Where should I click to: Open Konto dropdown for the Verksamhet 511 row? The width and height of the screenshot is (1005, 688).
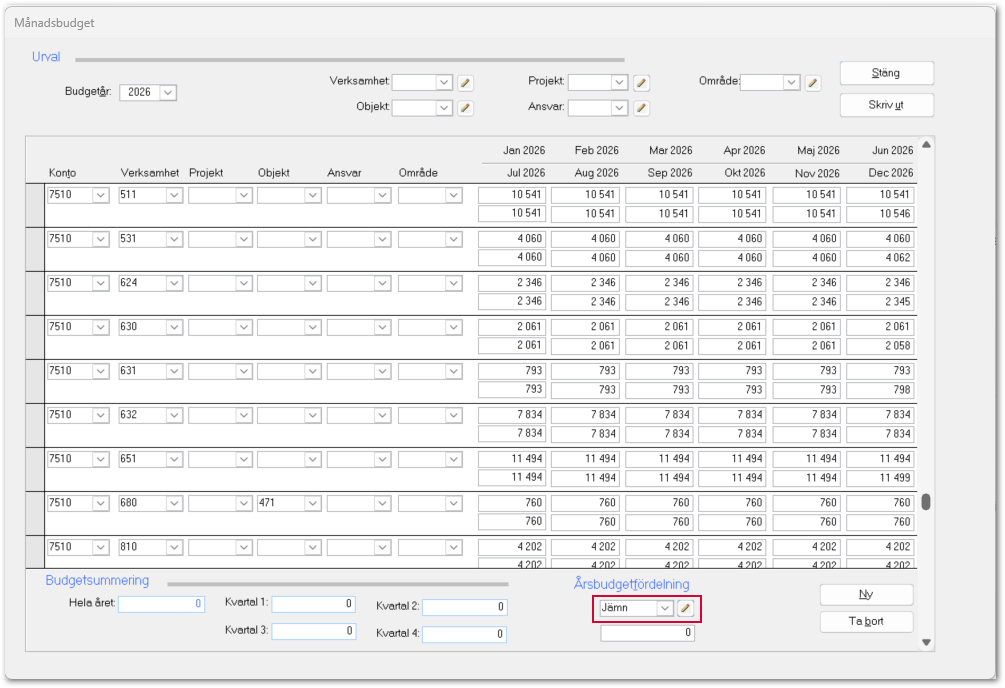100,195
